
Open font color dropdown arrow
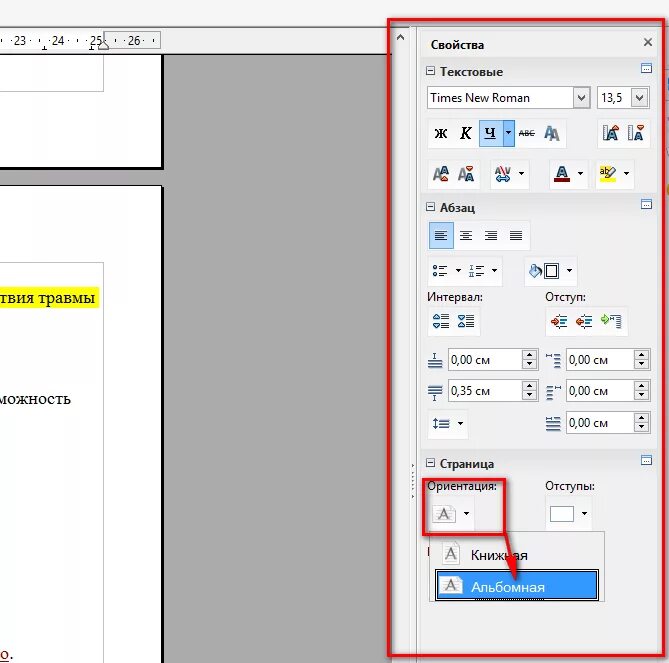tap(580, 174)
